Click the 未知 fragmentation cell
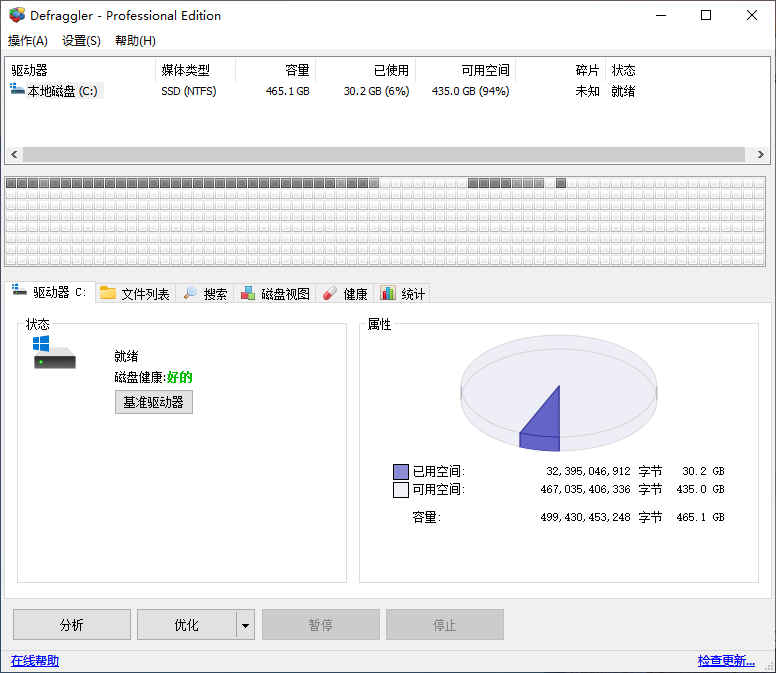 coord(587,91)
